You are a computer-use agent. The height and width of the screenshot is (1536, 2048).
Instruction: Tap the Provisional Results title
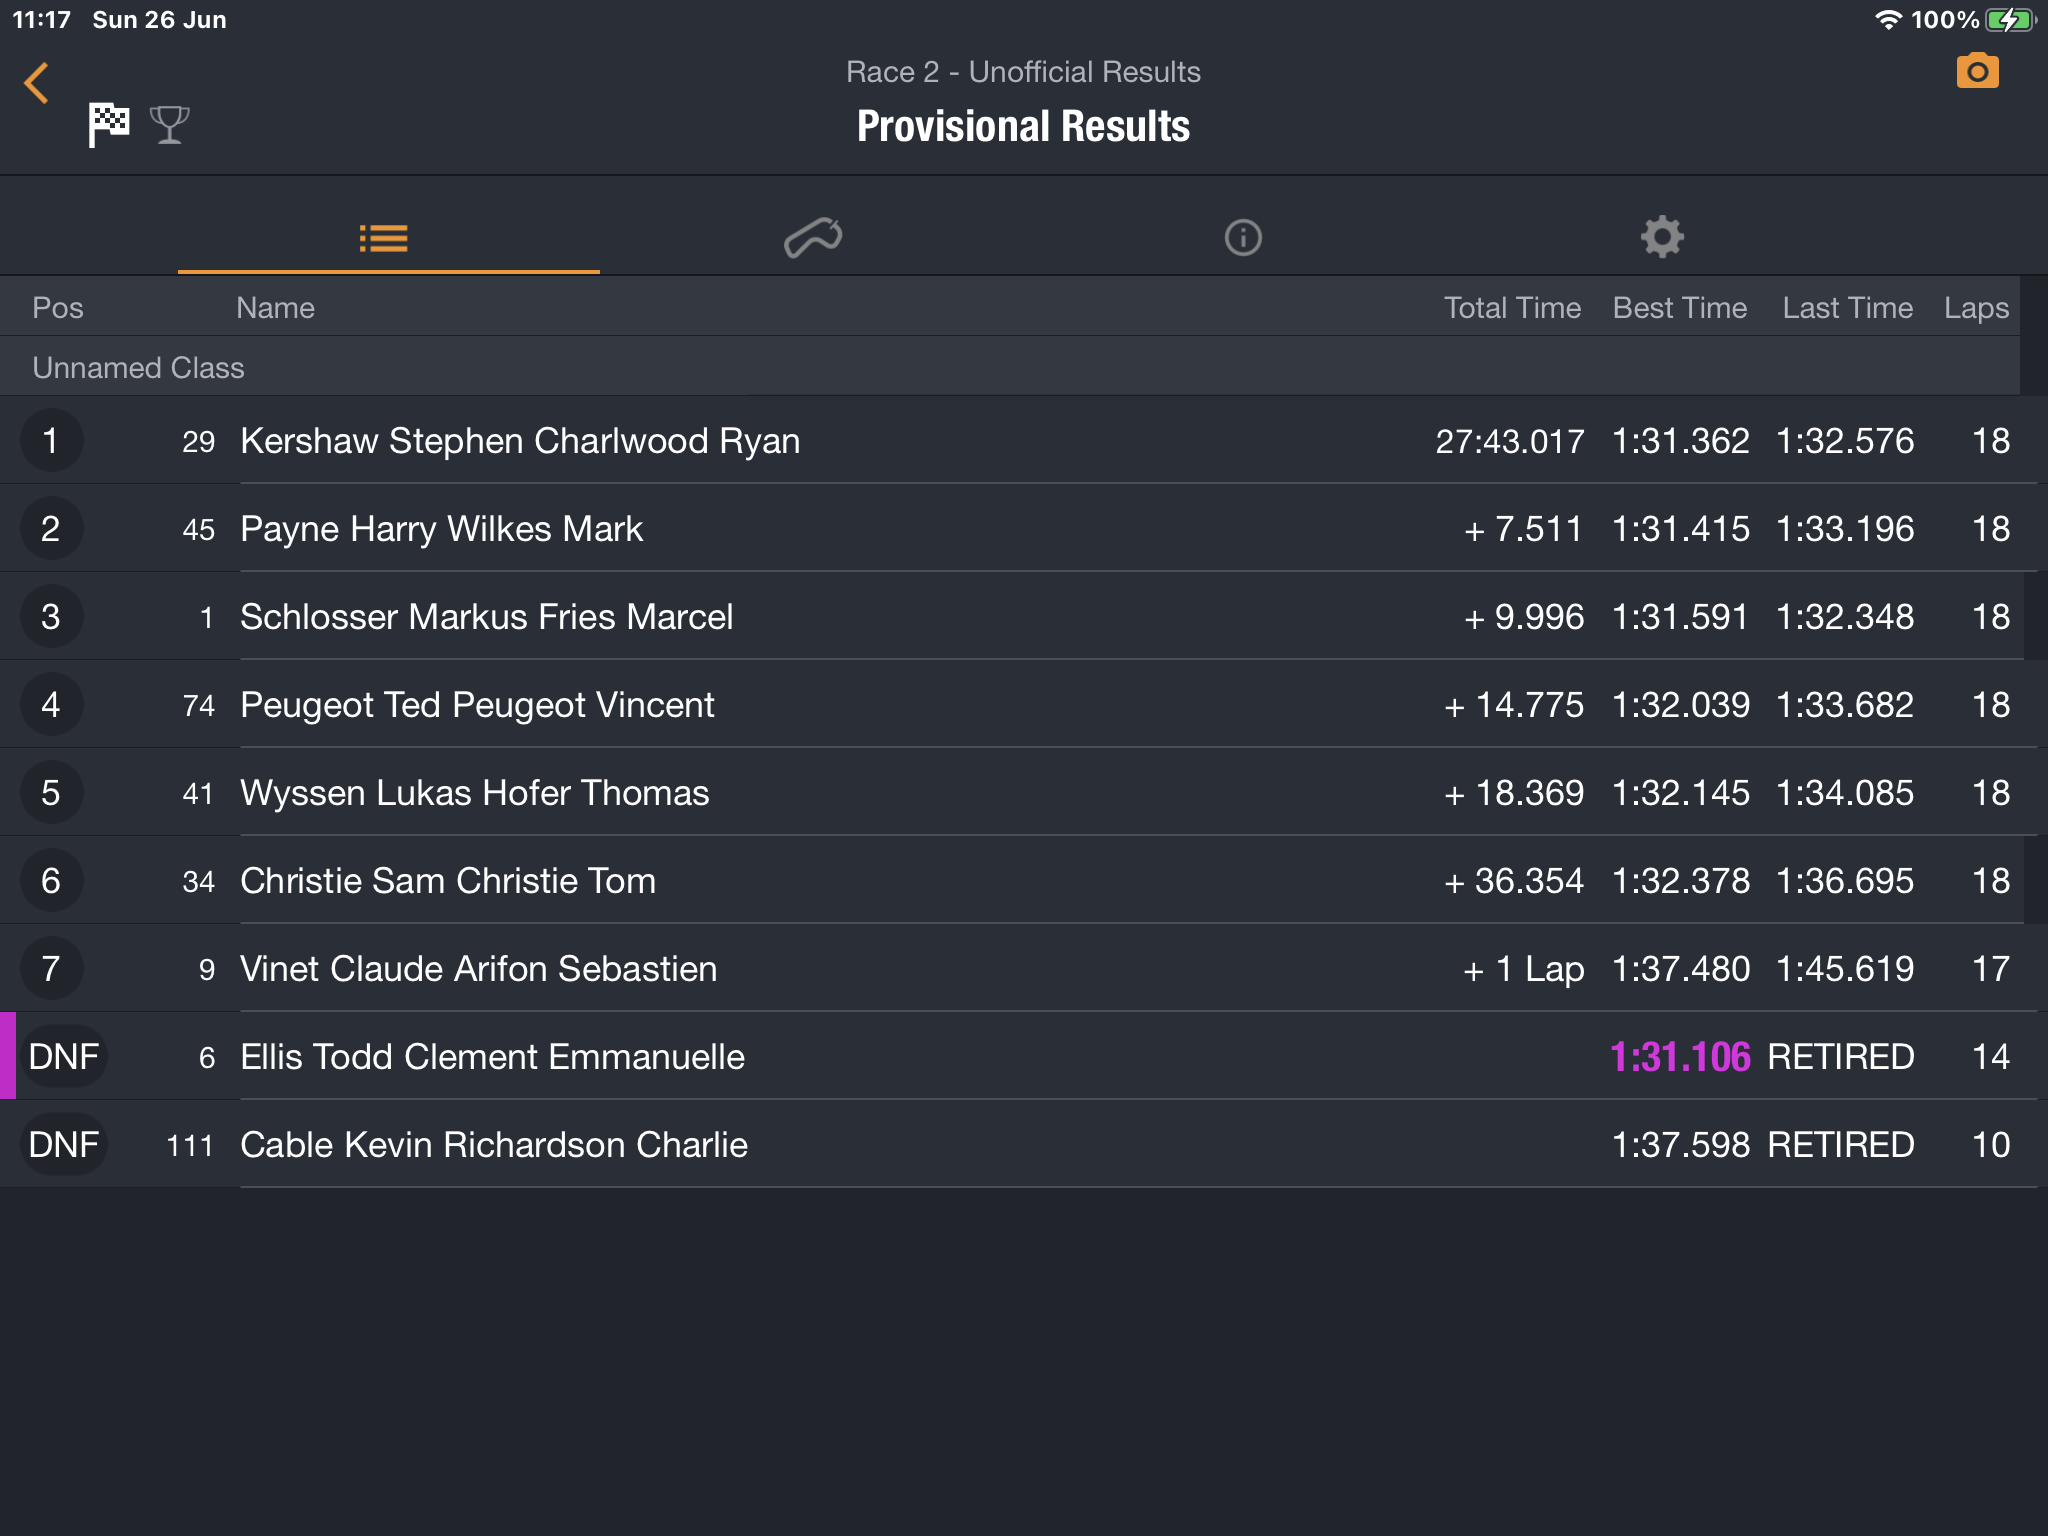[x=1023, y=126]
